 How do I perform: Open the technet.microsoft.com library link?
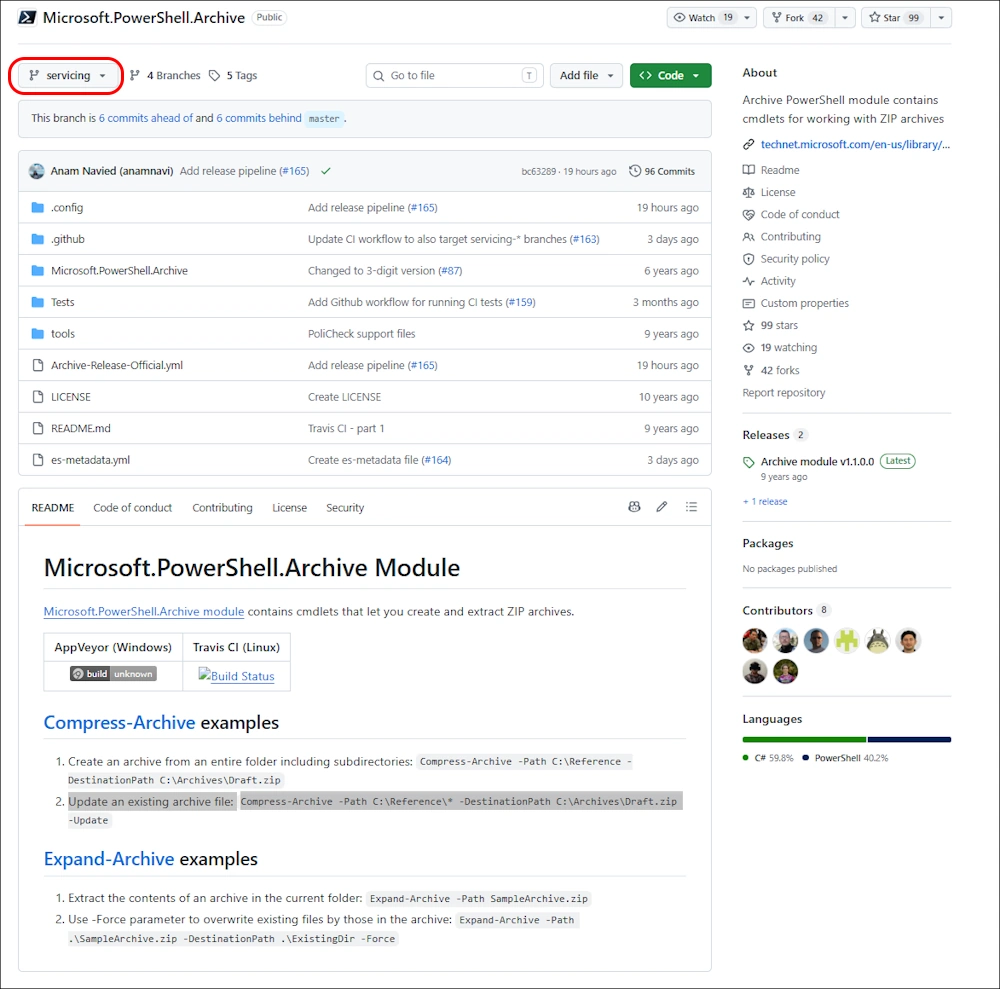coord(855,144)
